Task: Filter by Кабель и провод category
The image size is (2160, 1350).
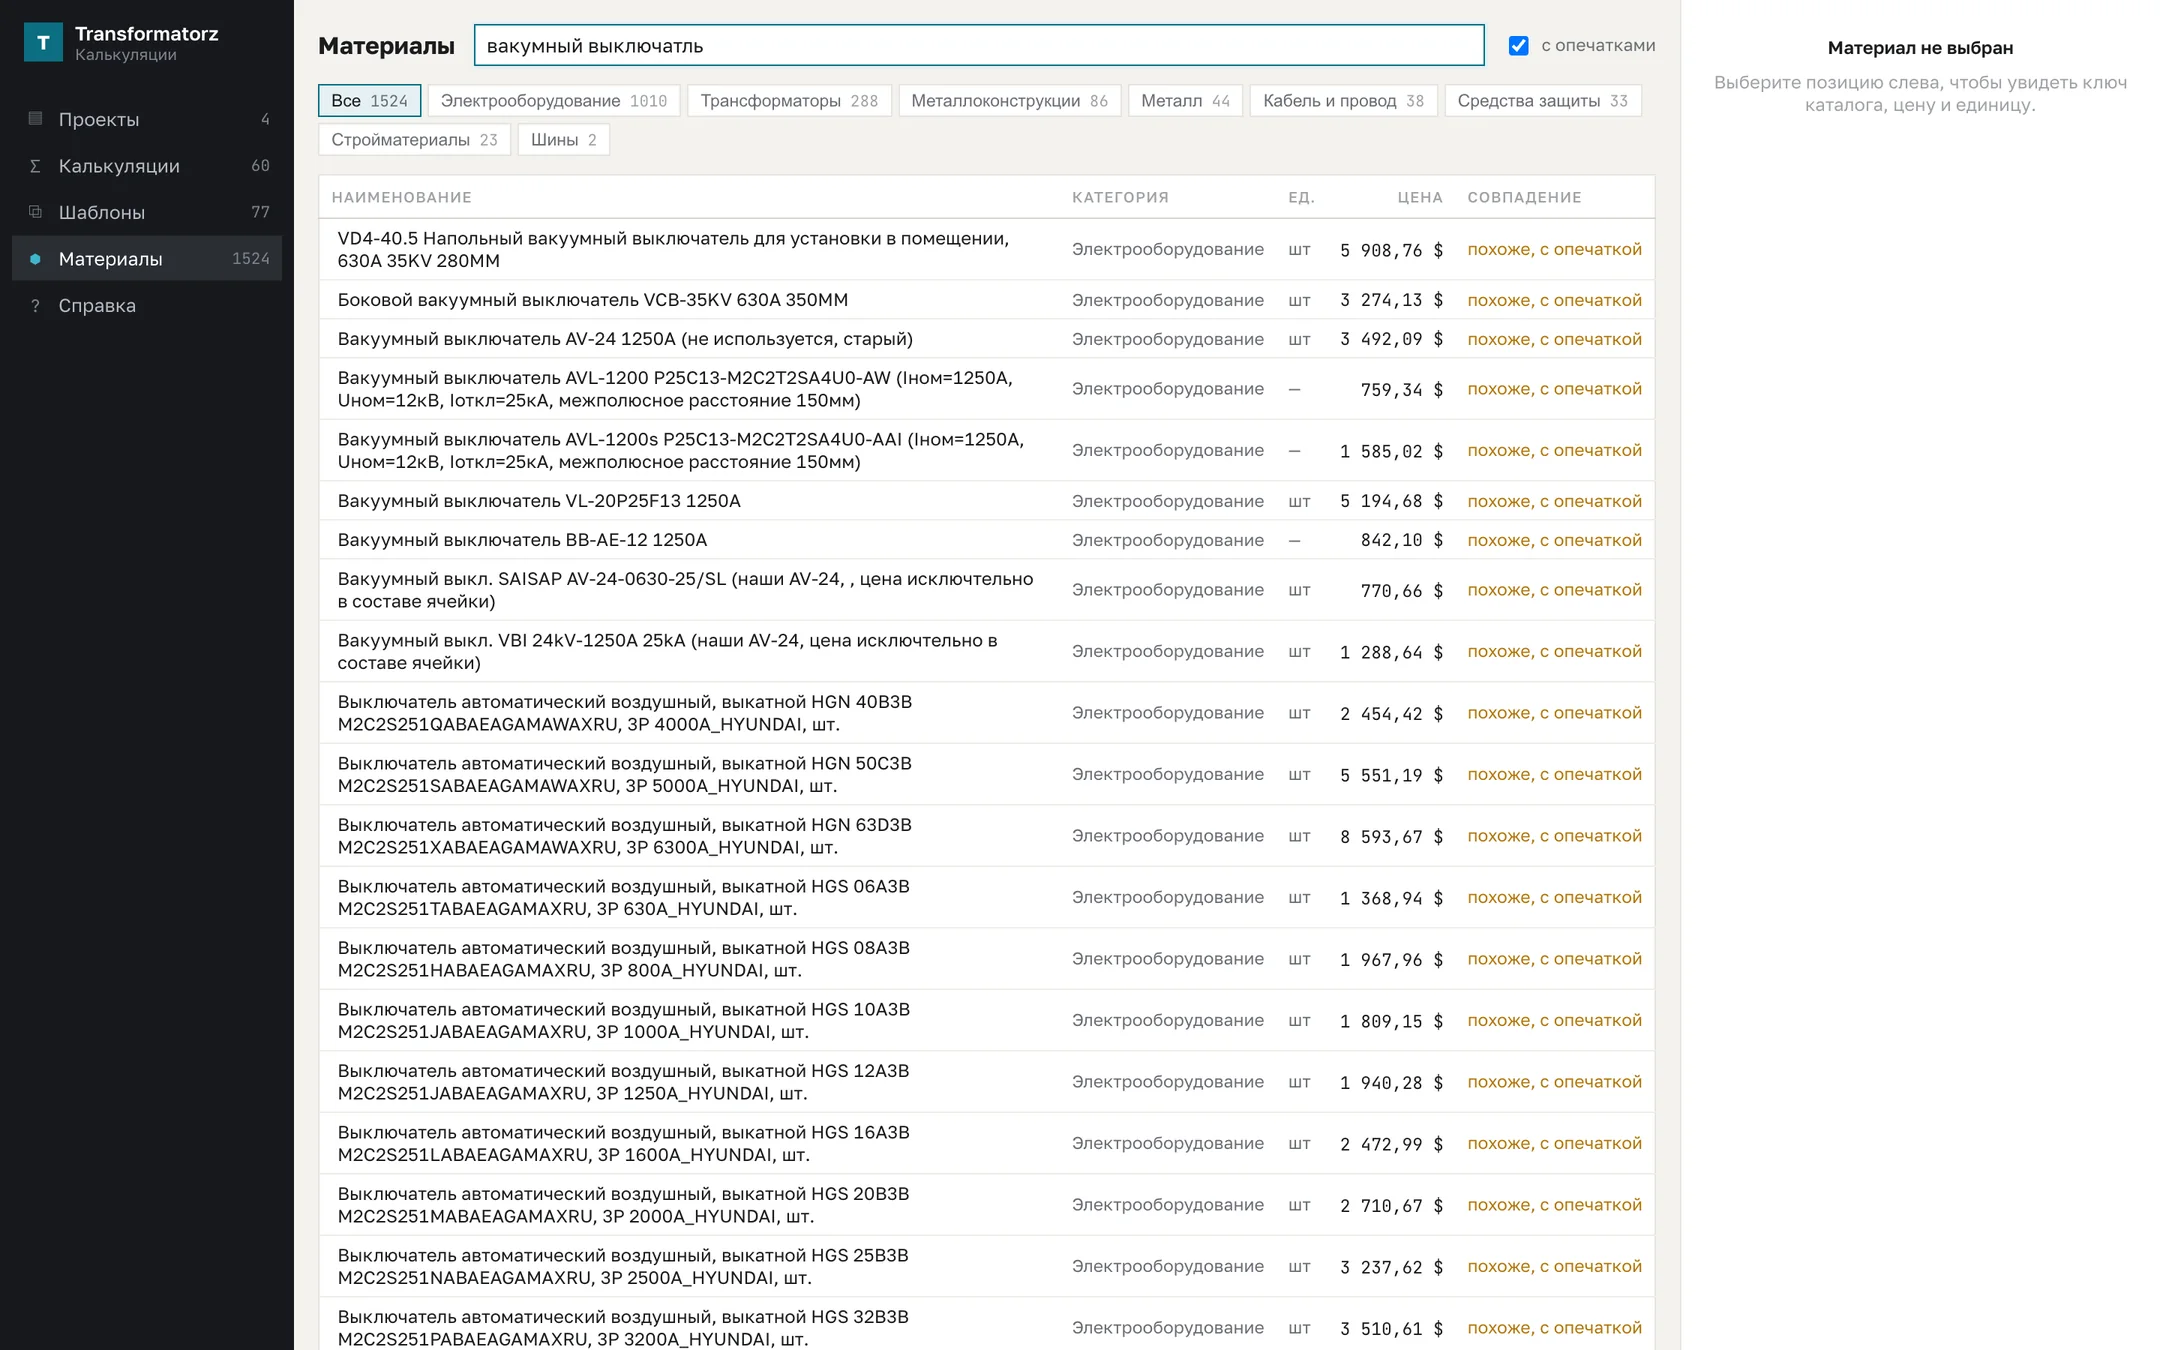Action: pos(1343,101)
